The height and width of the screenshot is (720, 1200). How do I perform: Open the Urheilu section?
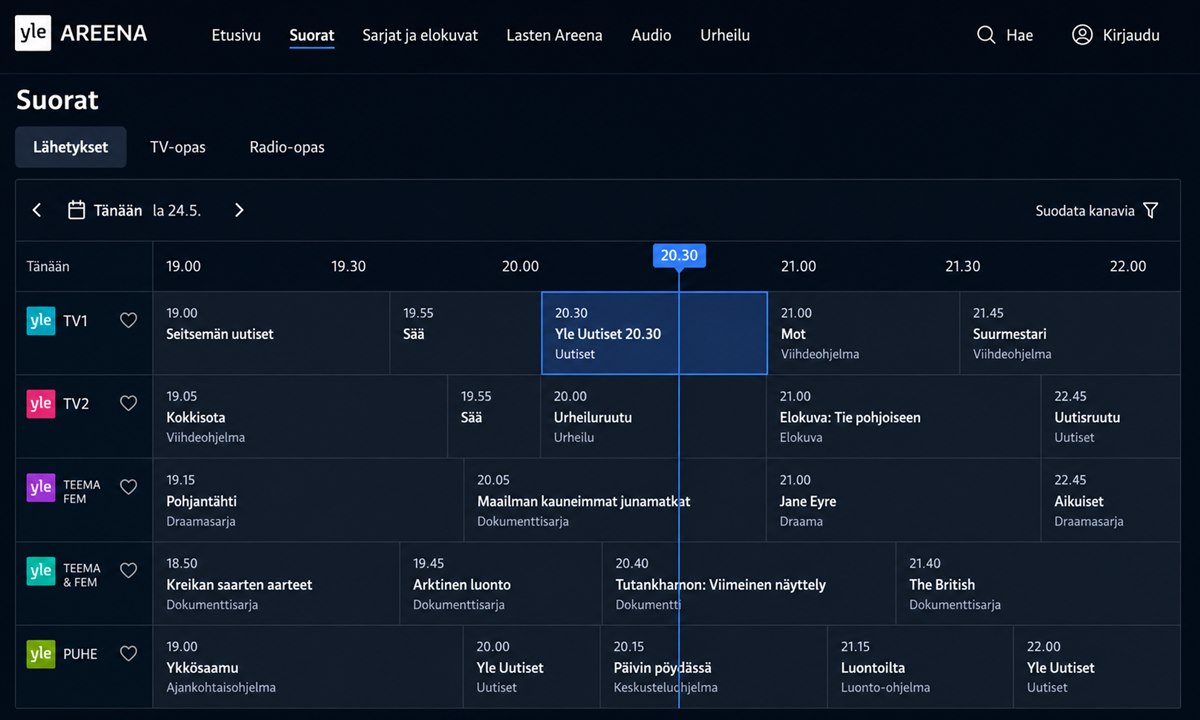[x=725, y=35]
